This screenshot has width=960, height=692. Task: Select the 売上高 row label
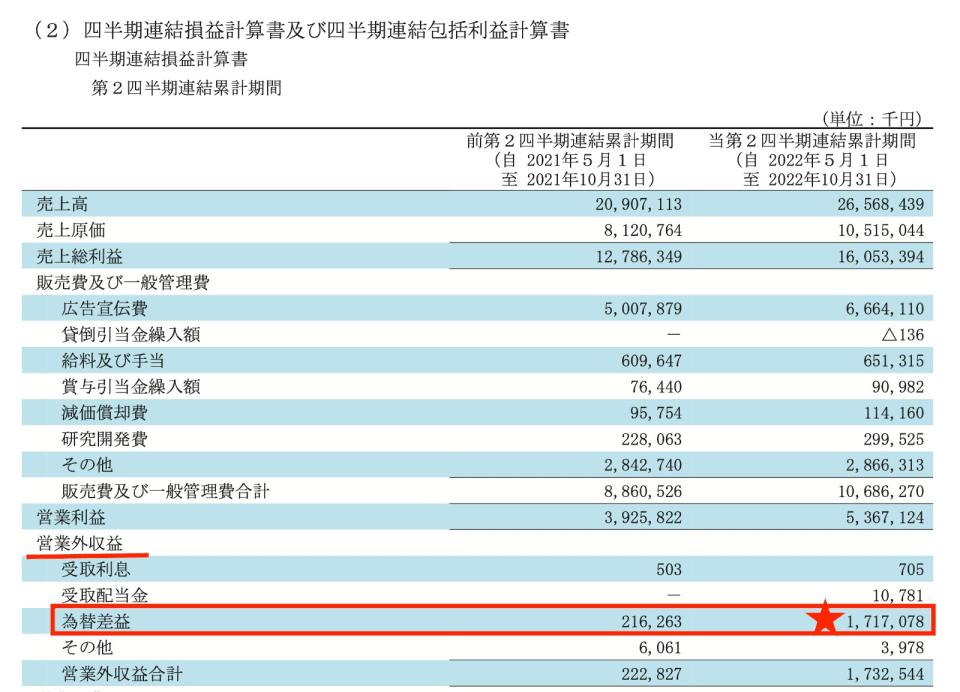(62, 204)
